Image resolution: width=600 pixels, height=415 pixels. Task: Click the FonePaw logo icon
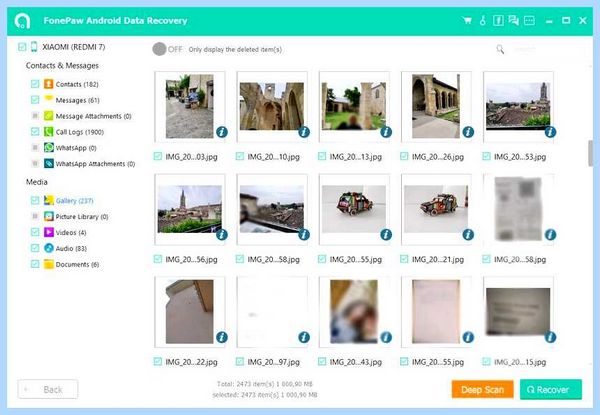point(22,21)
